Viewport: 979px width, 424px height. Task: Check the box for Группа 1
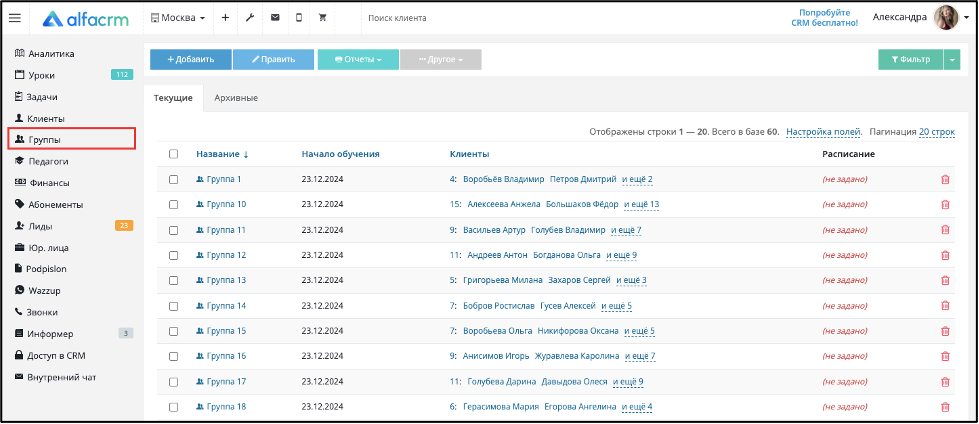174,179
